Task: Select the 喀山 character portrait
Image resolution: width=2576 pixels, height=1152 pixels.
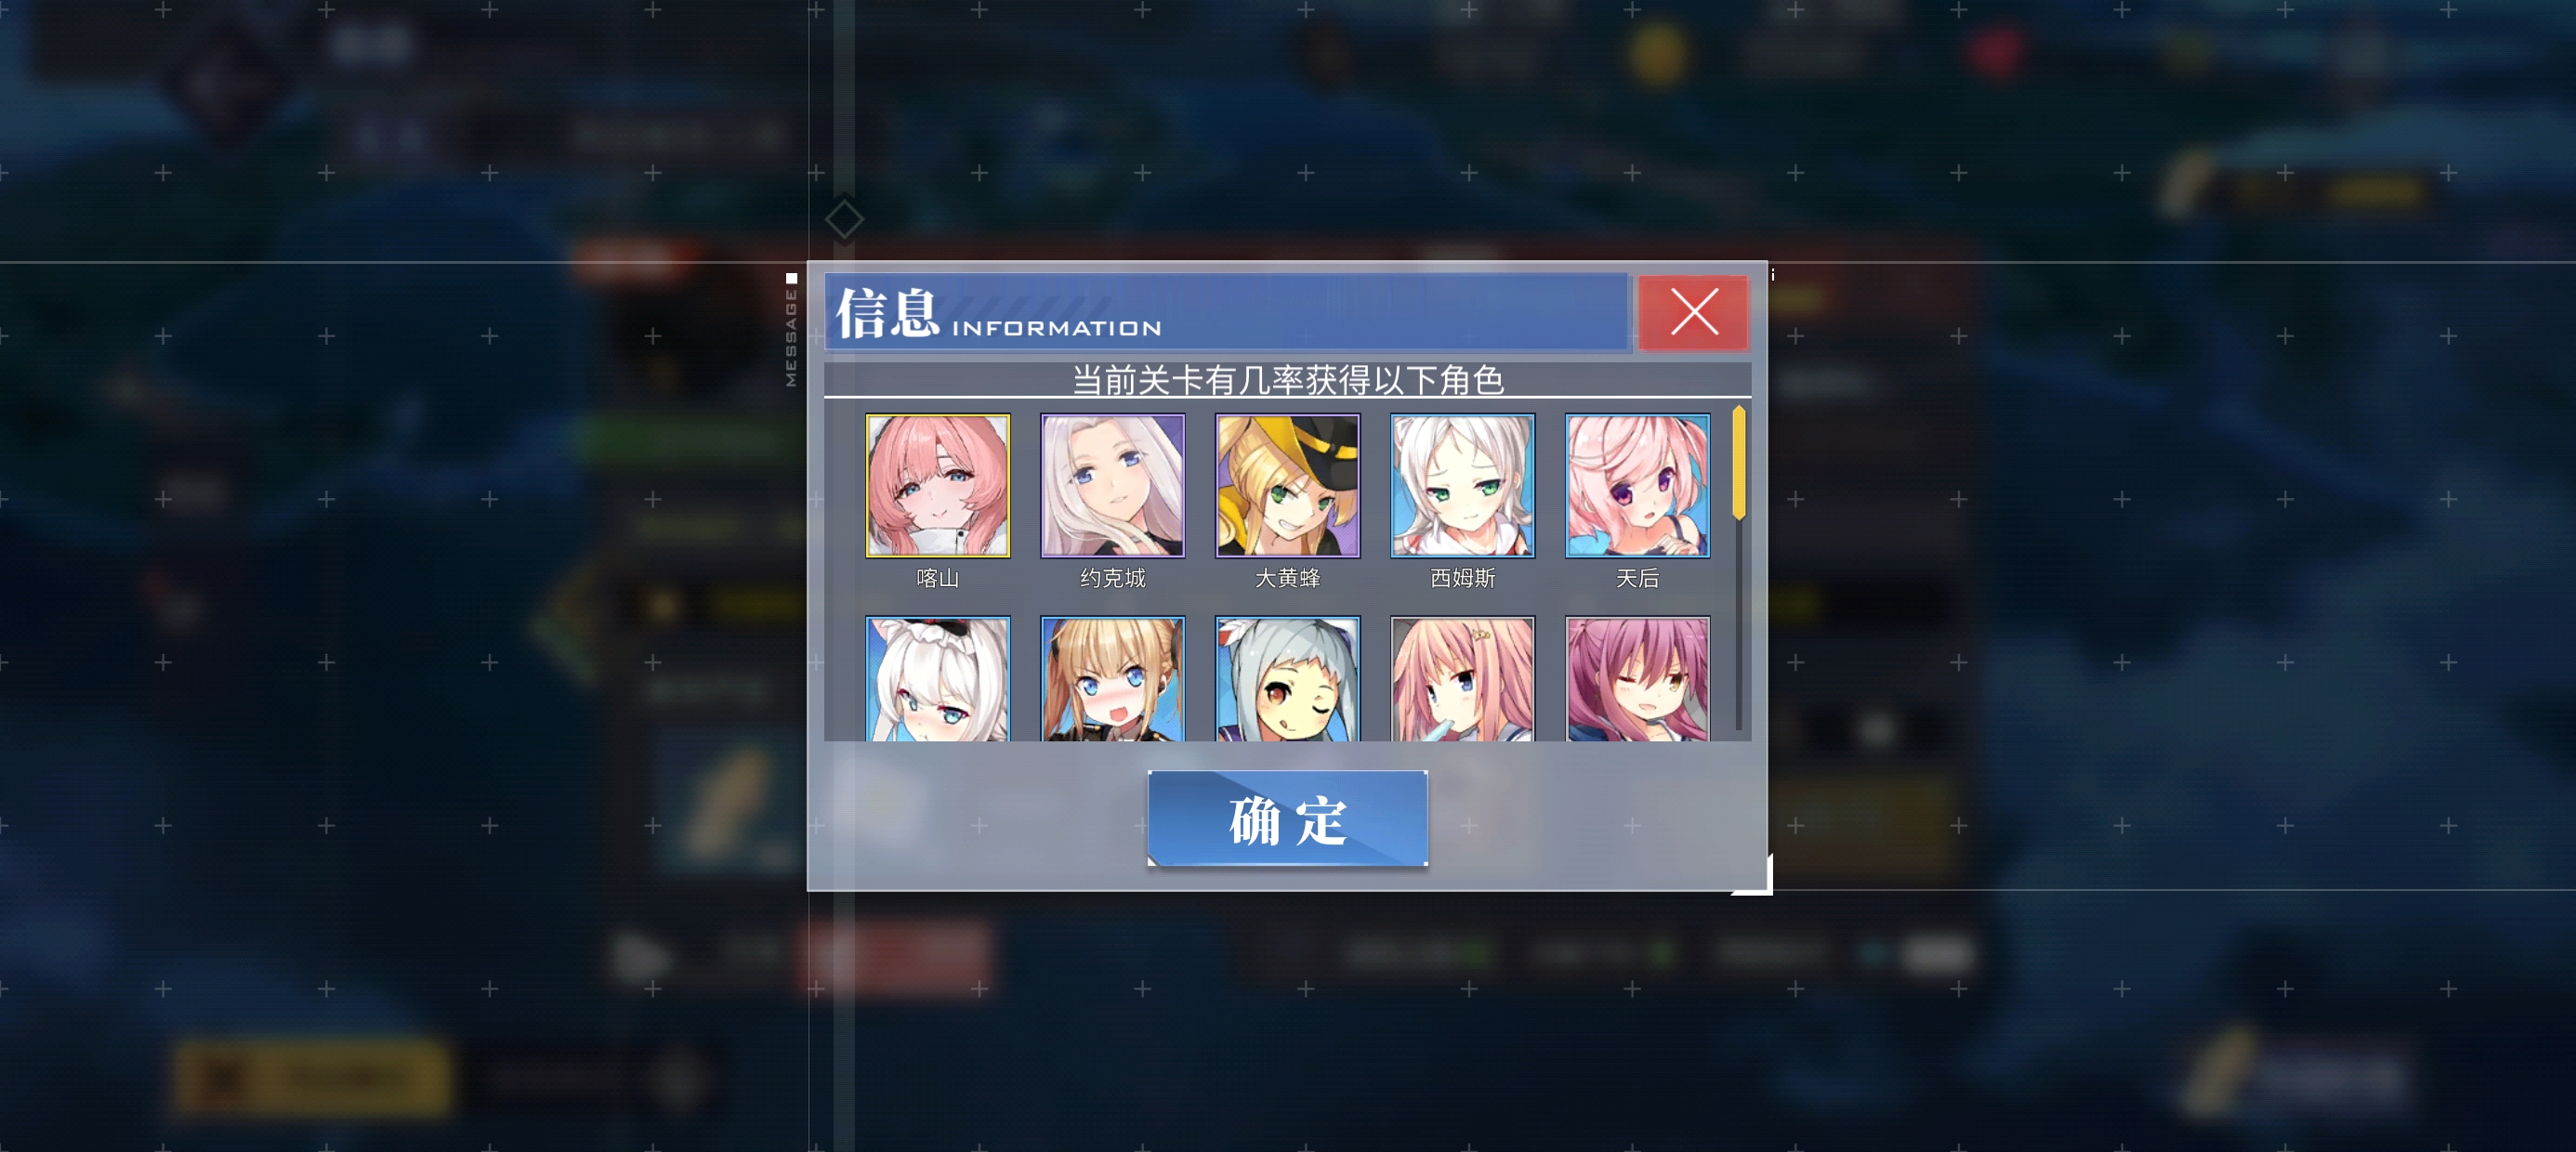Action: 937,485
